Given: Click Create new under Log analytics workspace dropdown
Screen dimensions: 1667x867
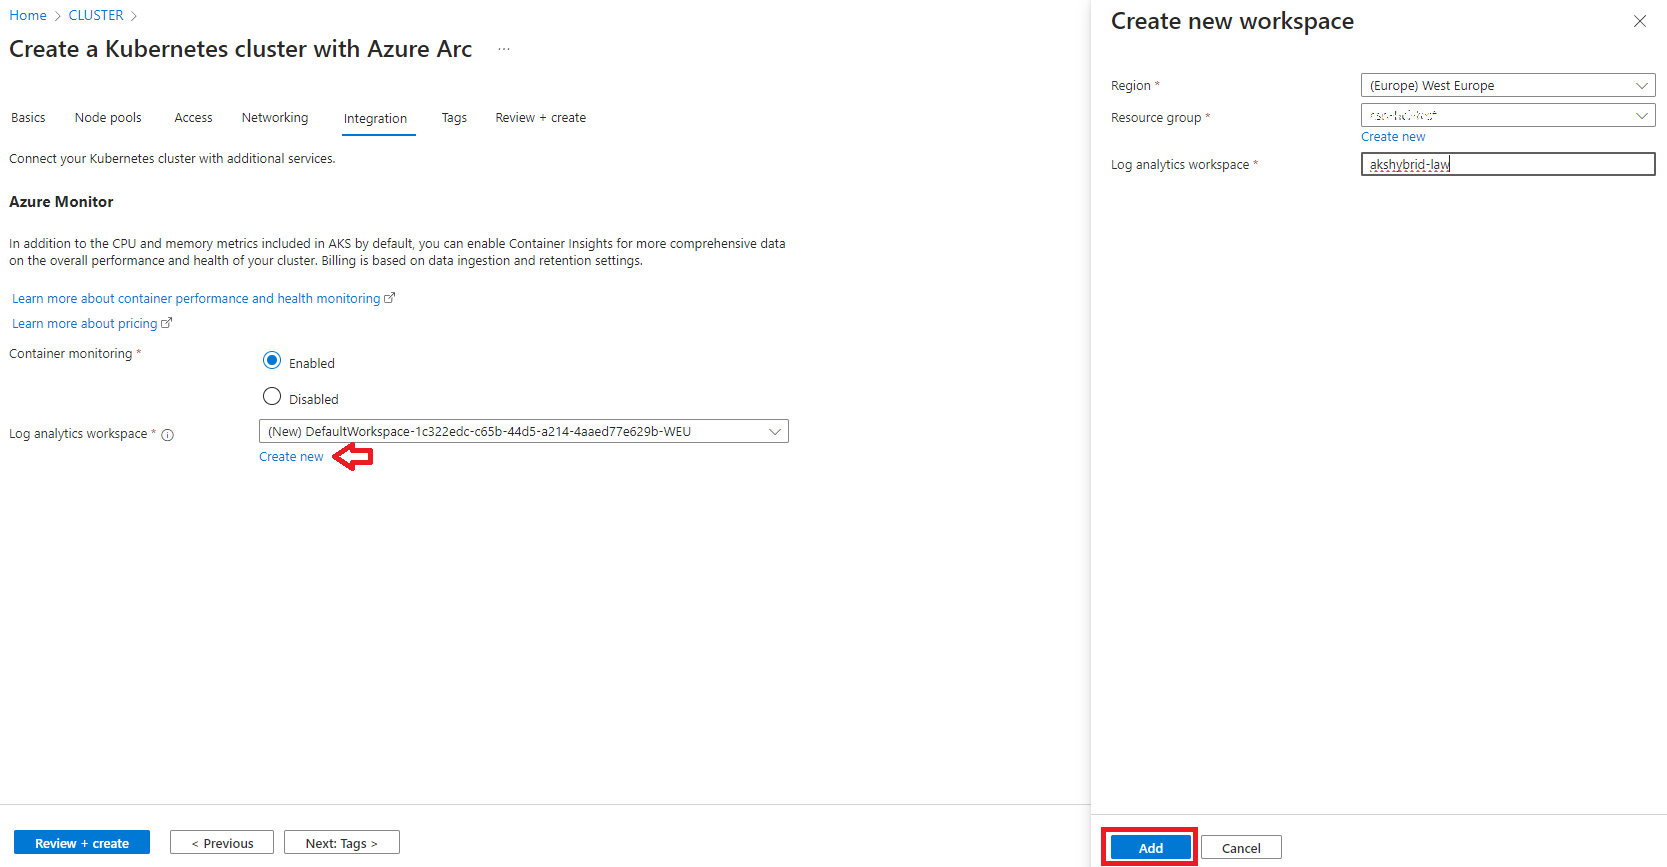Looking at the screenshot, I should (x=291, y=457).
